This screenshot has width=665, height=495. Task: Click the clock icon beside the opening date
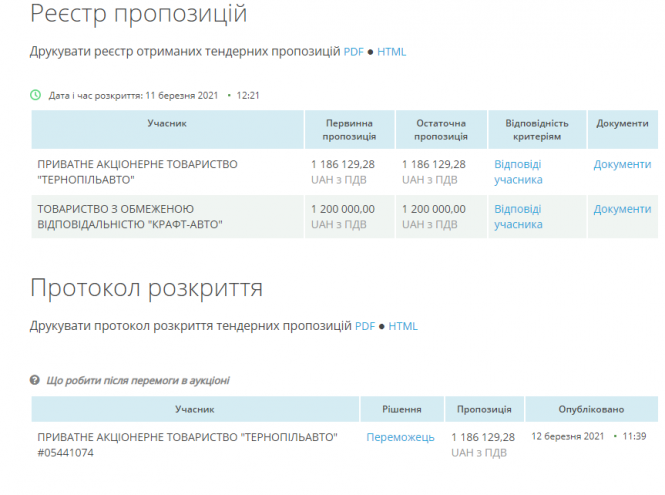(36, 95)
